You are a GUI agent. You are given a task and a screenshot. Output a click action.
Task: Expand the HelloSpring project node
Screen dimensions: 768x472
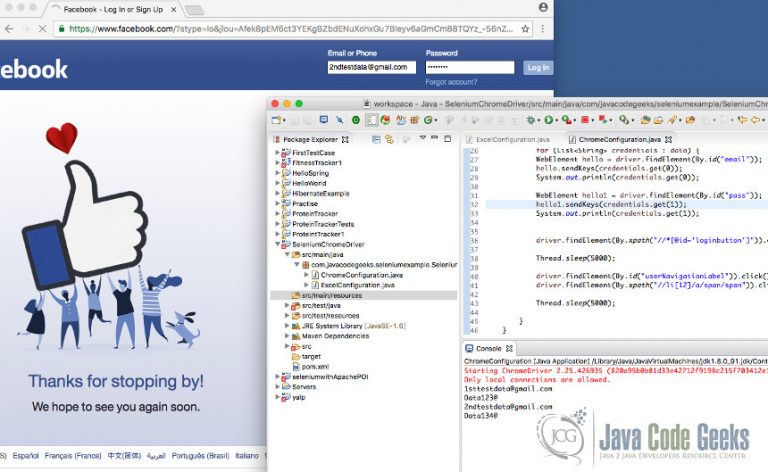pos(277,173)
